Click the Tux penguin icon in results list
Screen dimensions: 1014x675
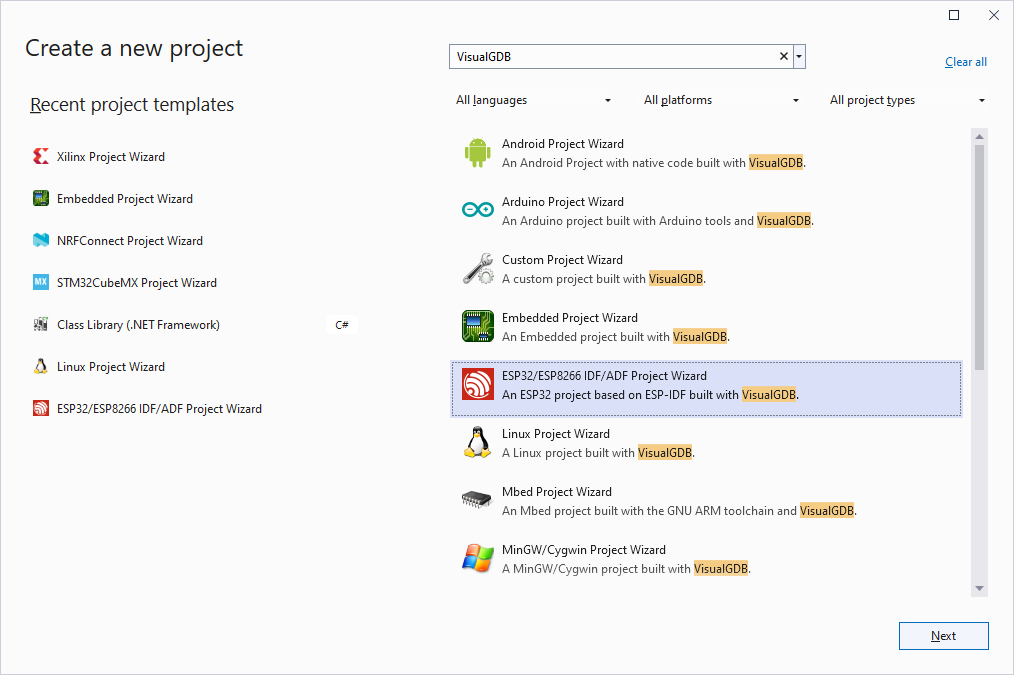pos(478,442)
